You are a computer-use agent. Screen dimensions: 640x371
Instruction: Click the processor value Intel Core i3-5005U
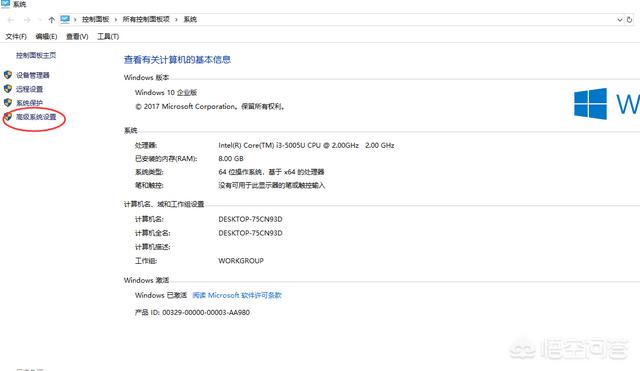(x=306, y=145)
